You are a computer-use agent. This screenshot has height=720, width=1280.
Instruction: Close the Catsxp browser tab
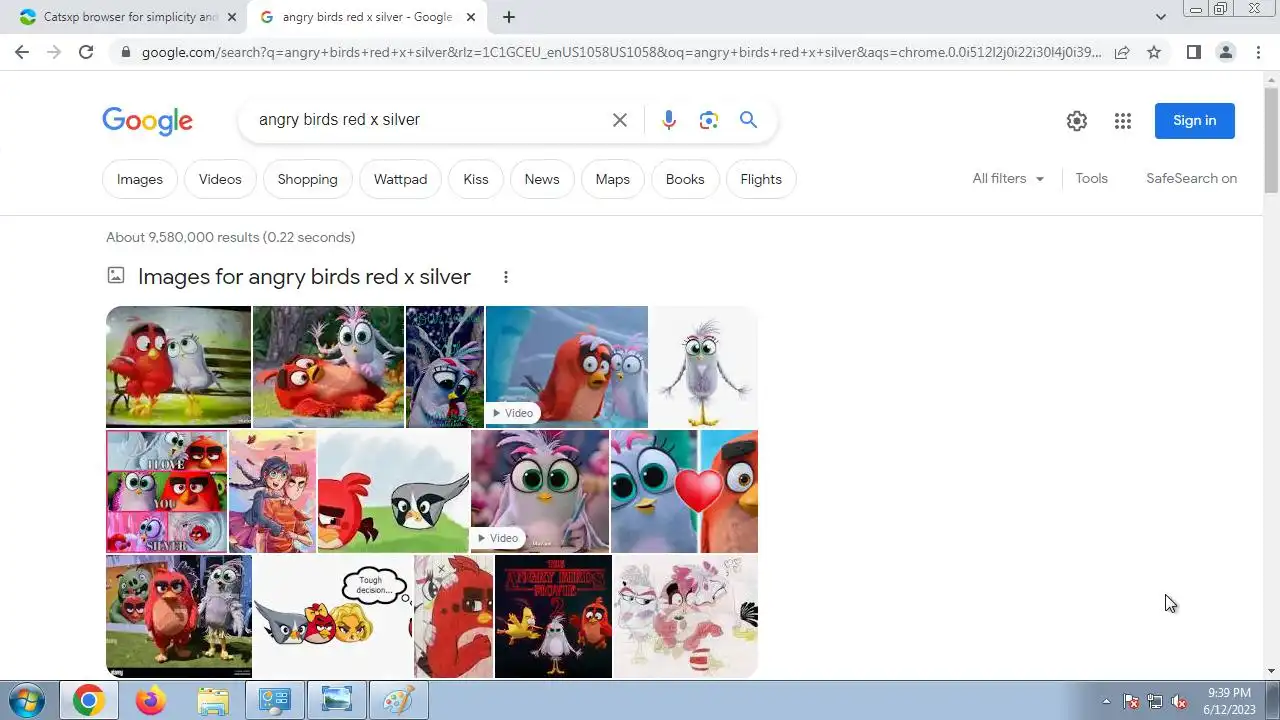point(232,17)
